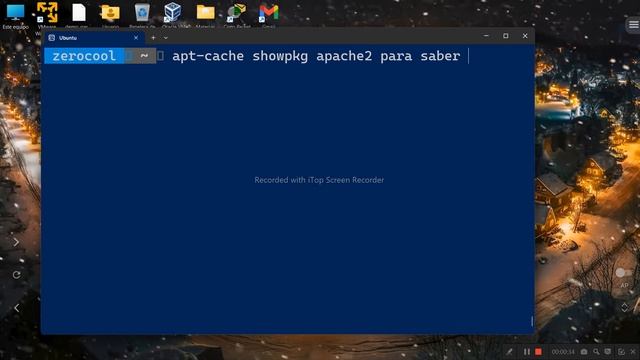Open the recorder magnifier zoom tool
Viewport: 640px width, 360px height.
point(596,351)
